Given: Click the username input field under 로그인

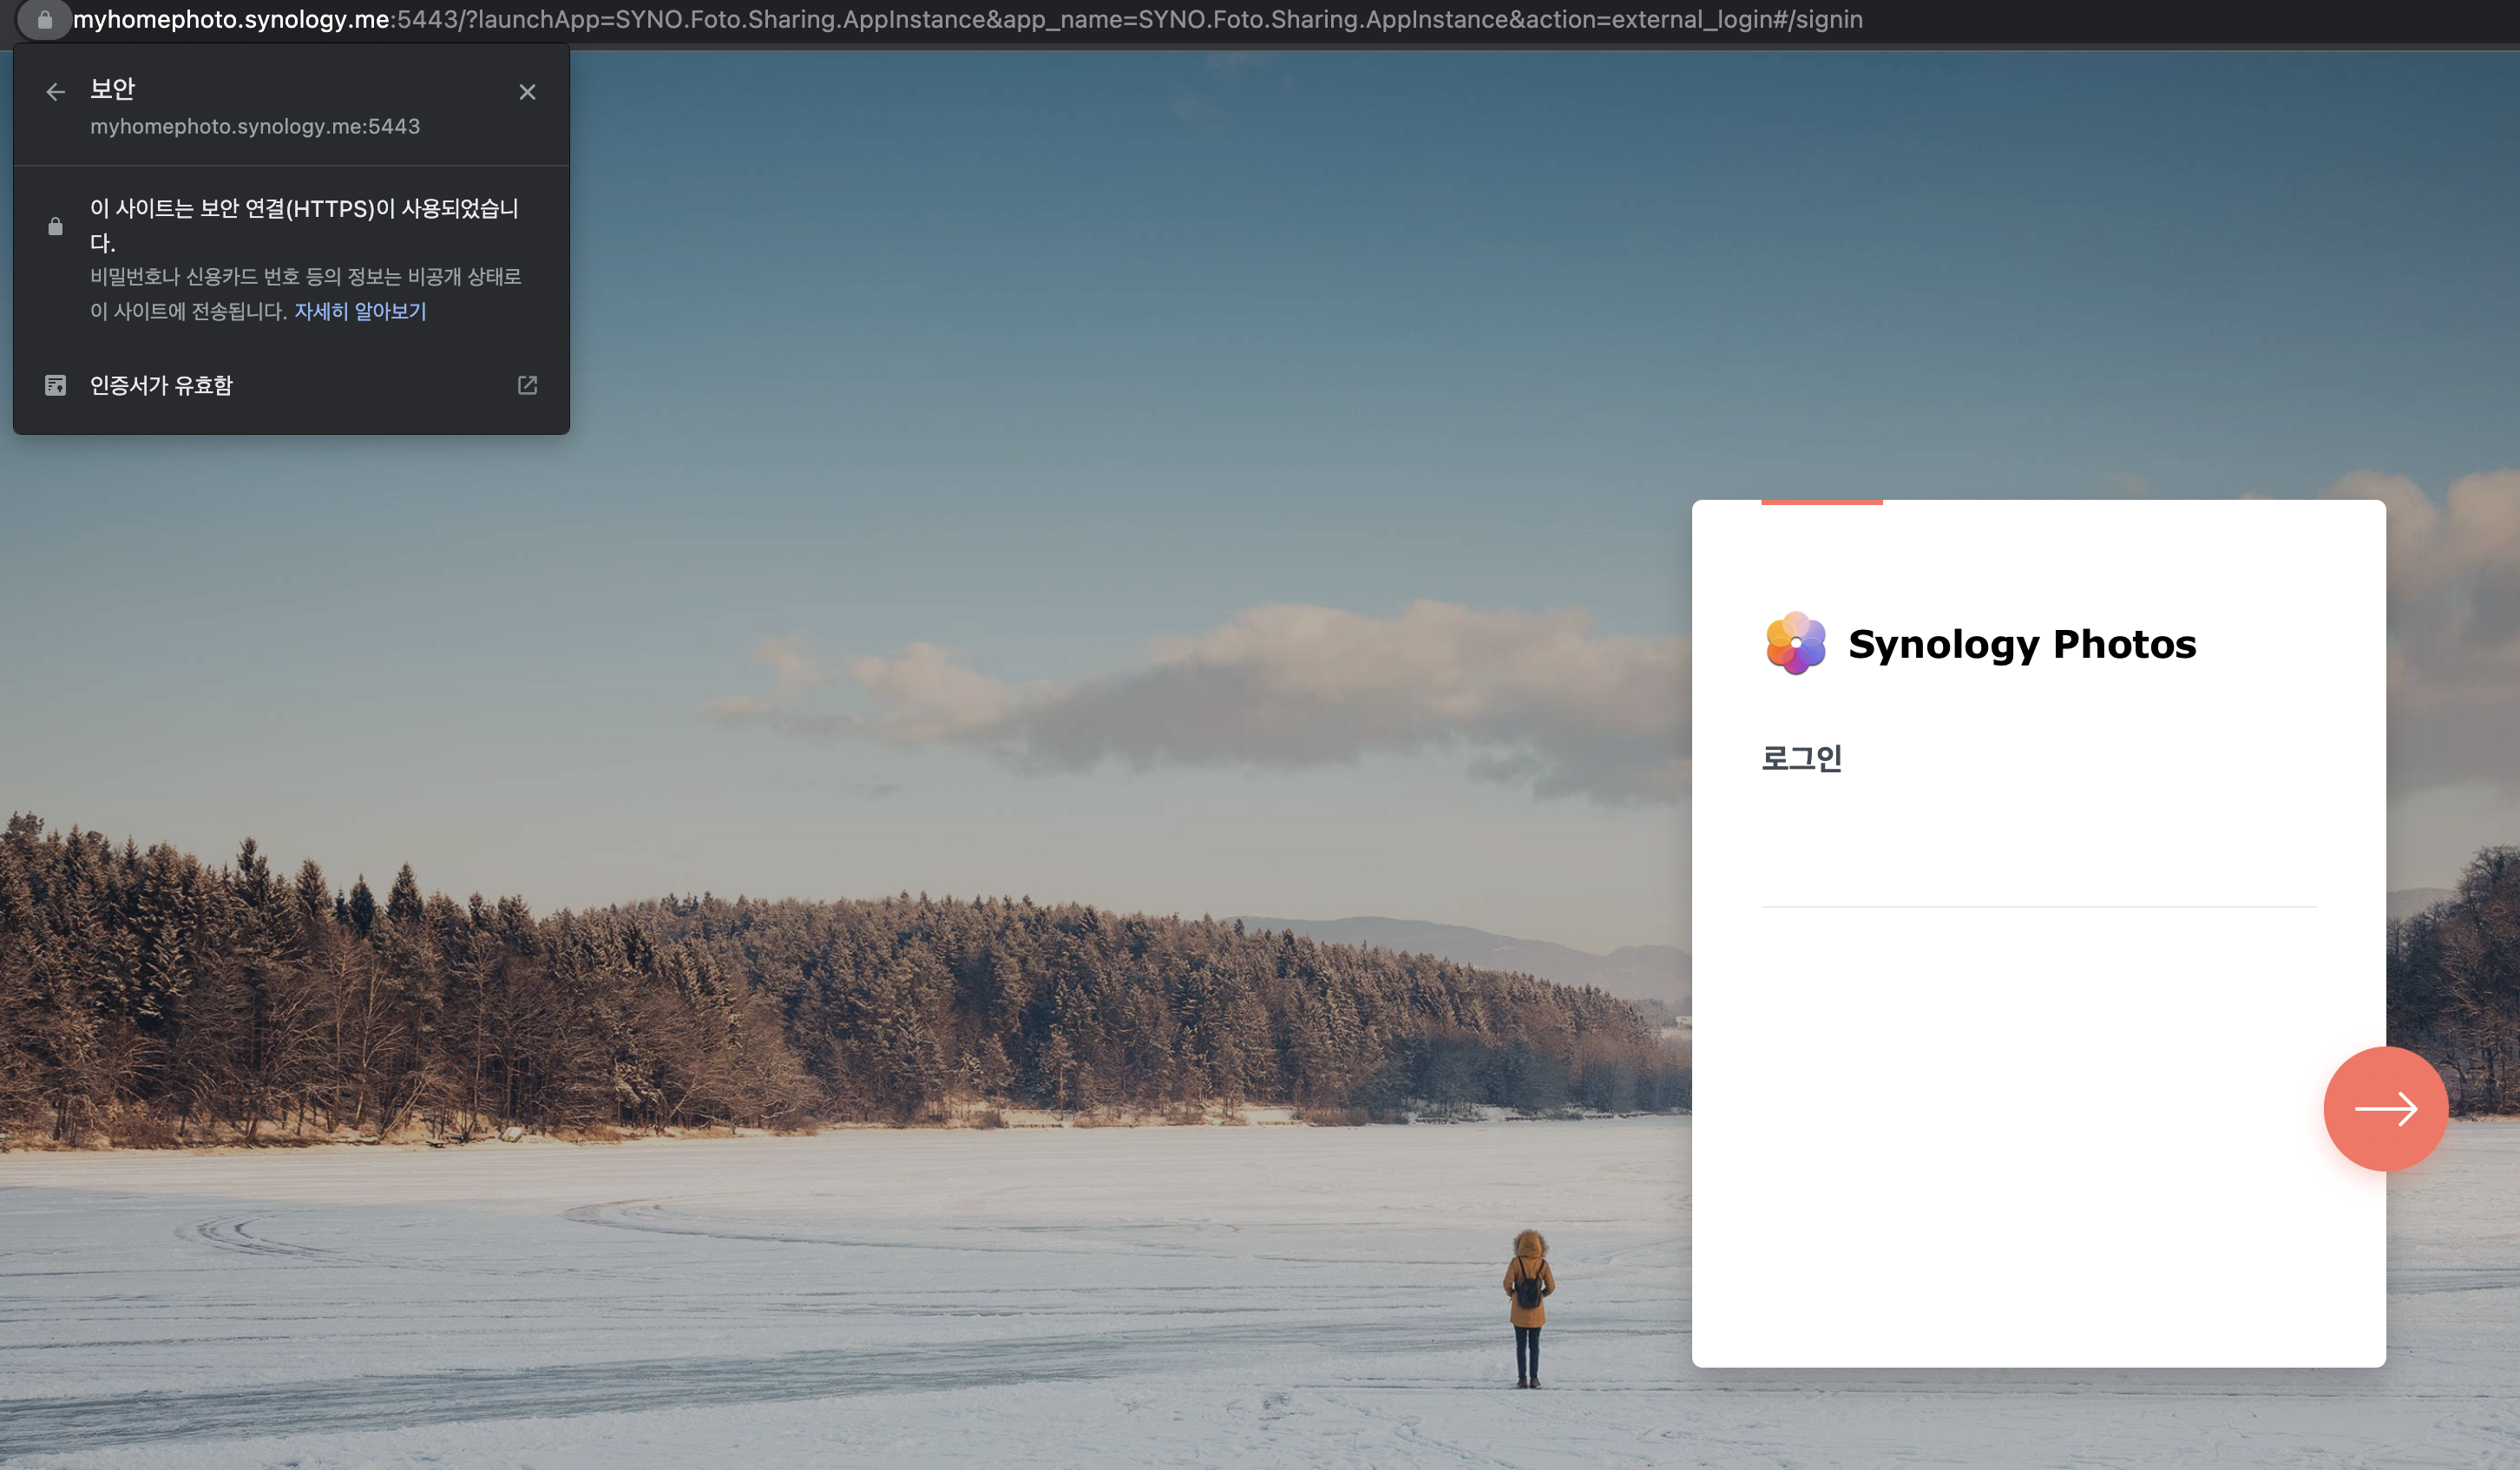Looking at the screenshot, I should click(x=2038, y=877).
